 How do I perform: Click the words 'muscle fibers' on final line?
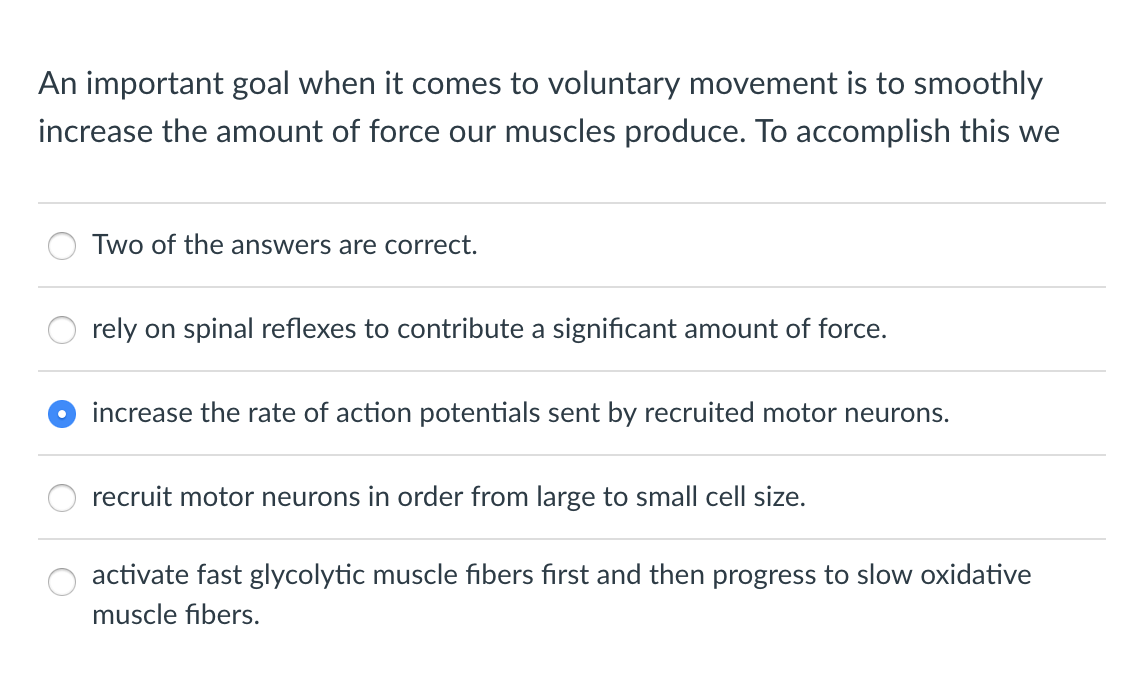point(175,615)
